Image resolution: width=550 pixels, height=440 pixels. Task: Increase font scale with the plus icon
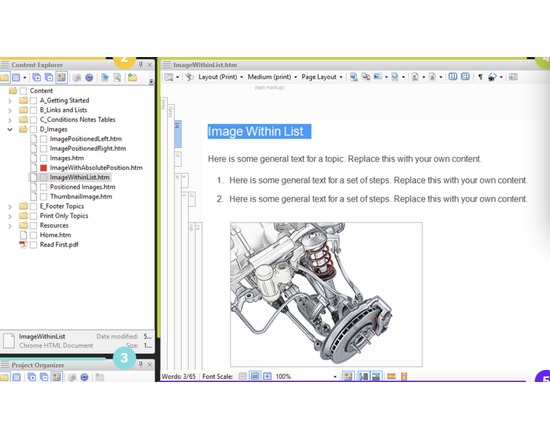267,376
